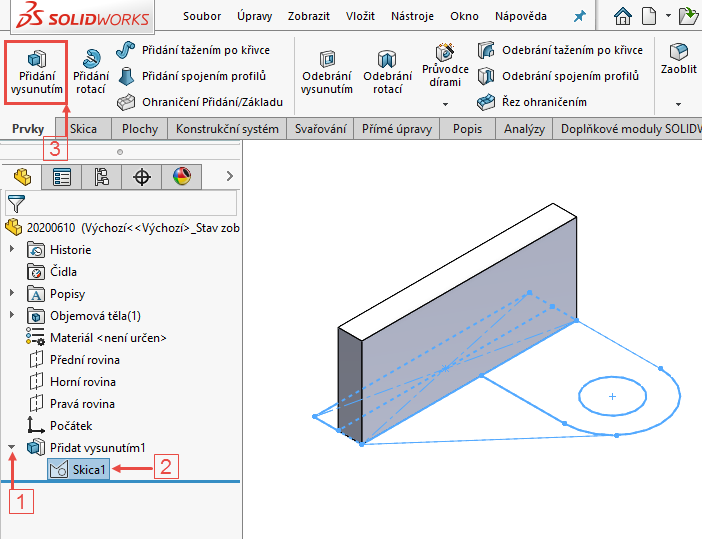The image size is (702, 539).
Task: Expand the new document dropdown arrow
Action: (668, 15)
